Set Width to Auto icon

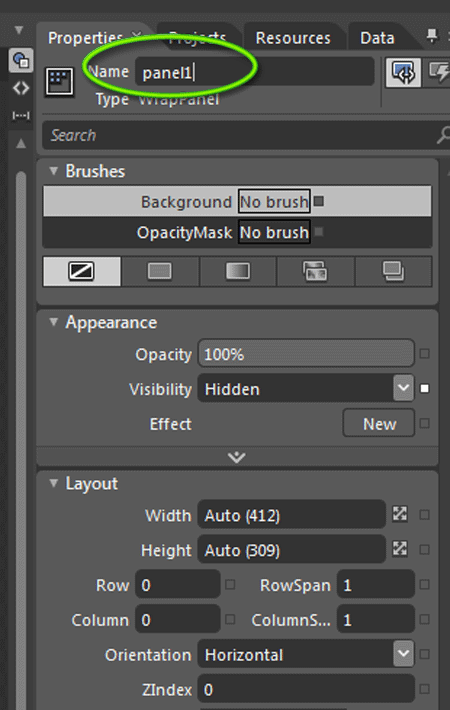(x=400, y=514)
